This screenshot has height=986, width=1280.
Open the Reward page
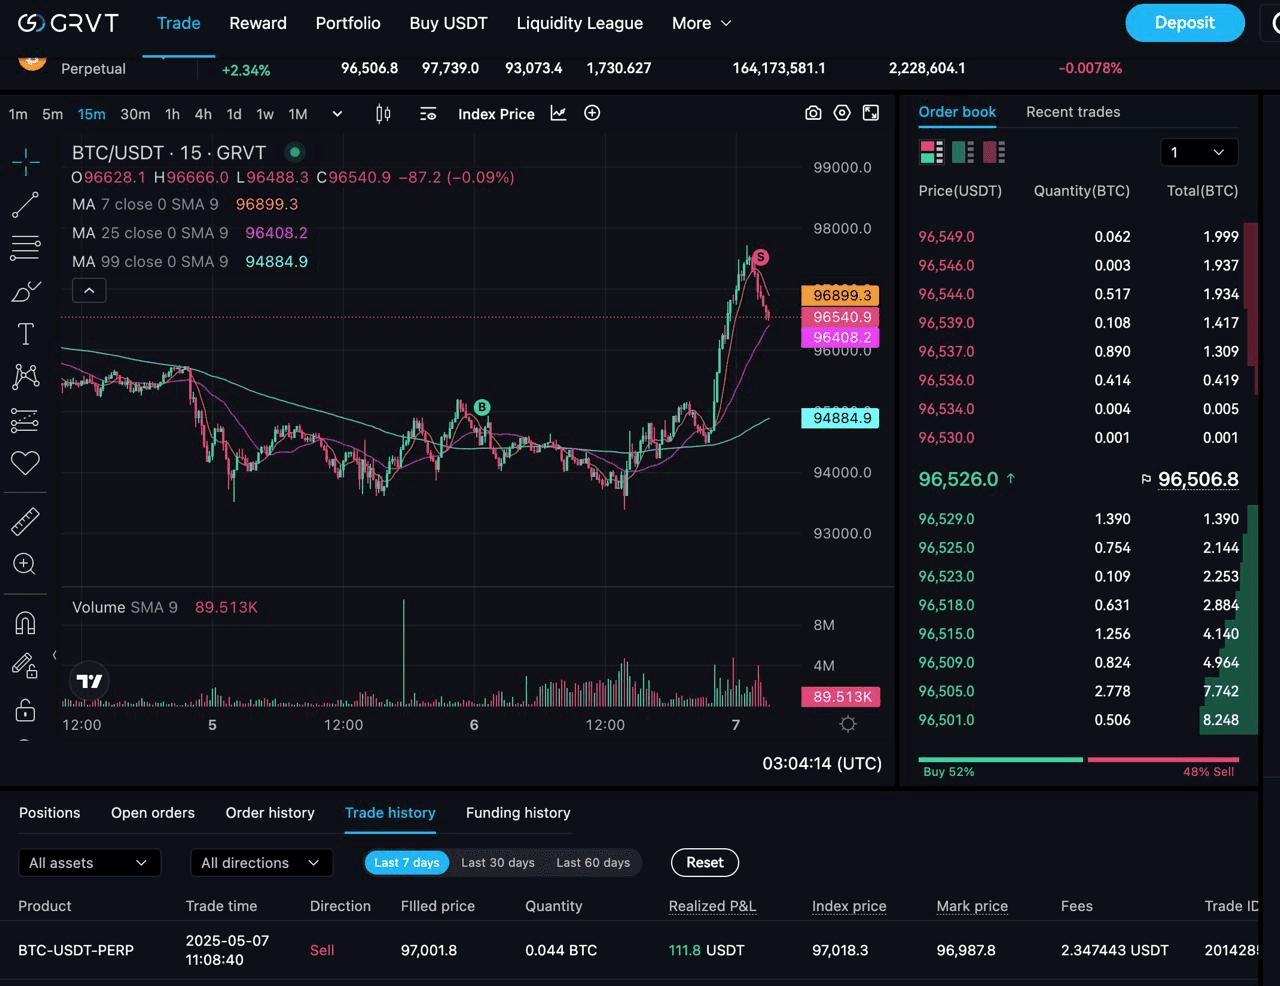(x=258, y=23)
